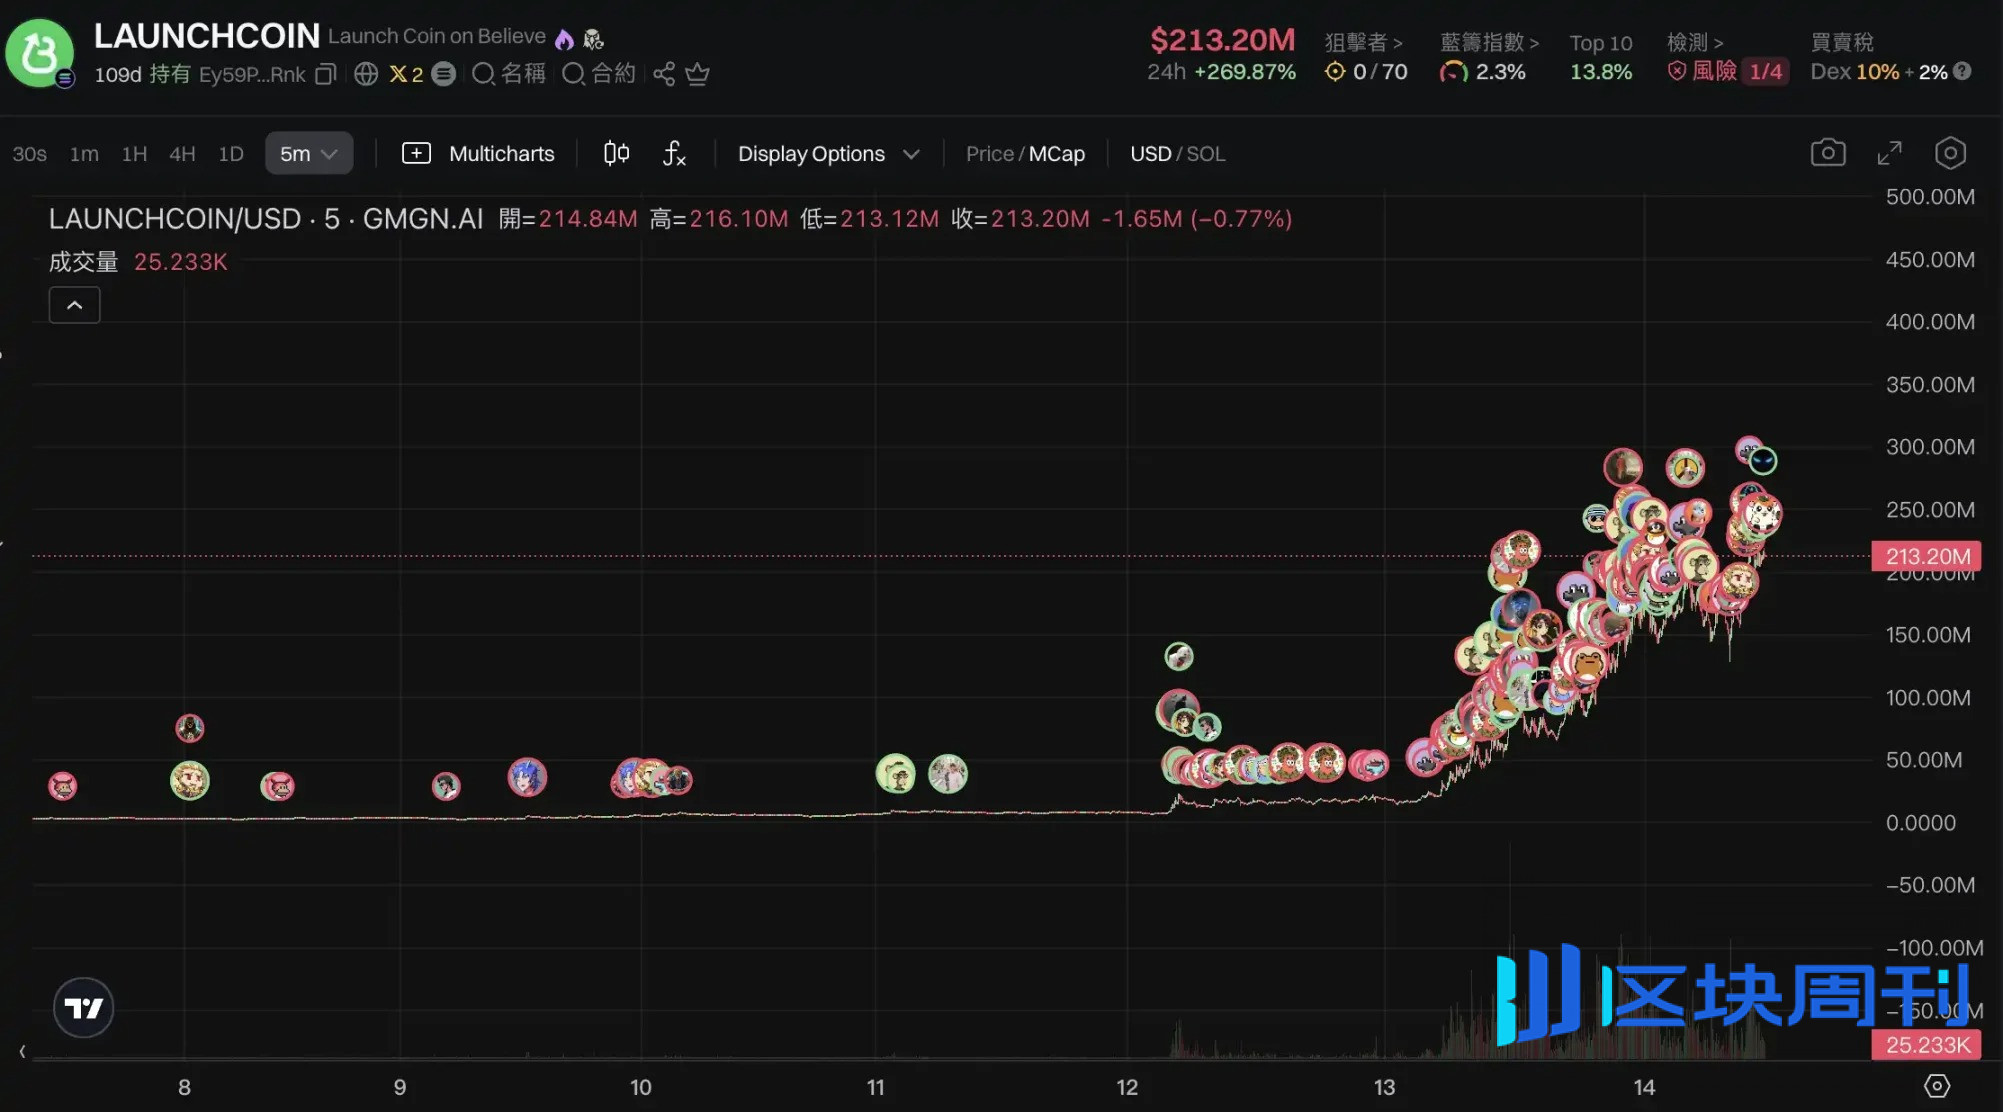Screen dimensions: 2003x1112
Task: Click the share icon
Action: tap(664, 74)
